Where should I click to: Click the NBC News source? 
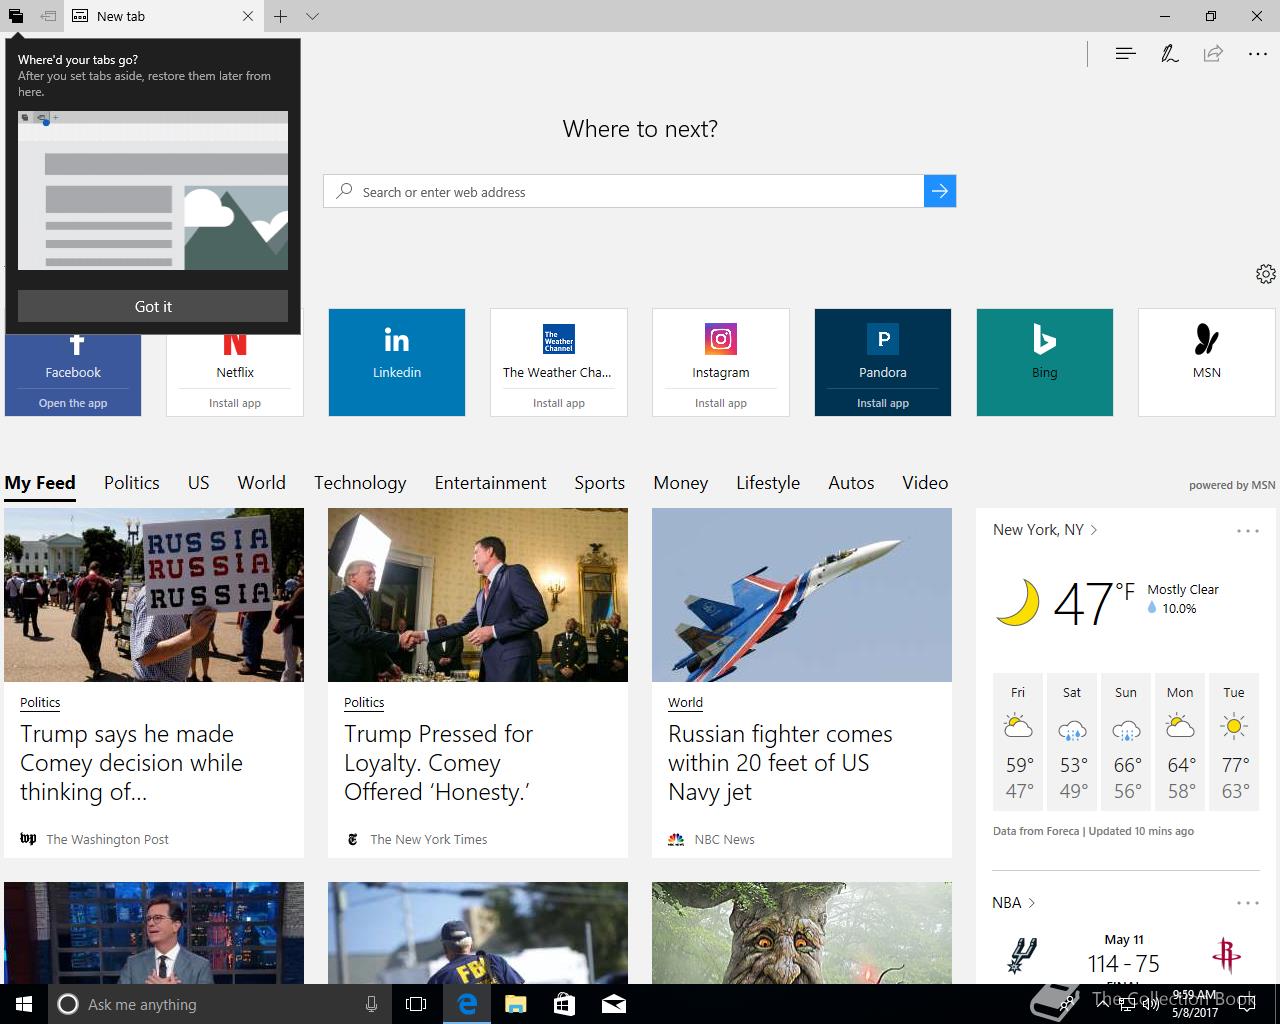[724, 839]
